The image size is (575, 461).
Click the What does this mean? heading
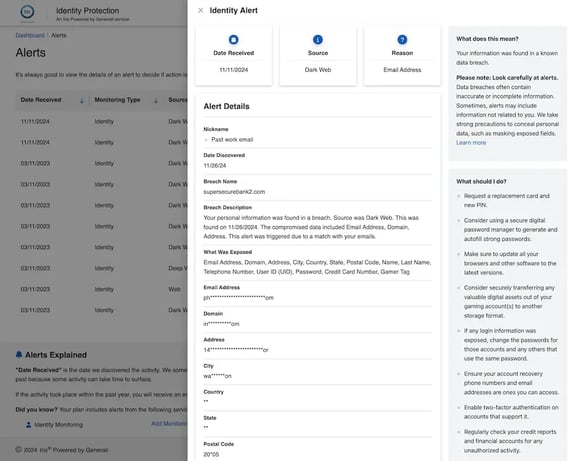[x=487, y=39]
